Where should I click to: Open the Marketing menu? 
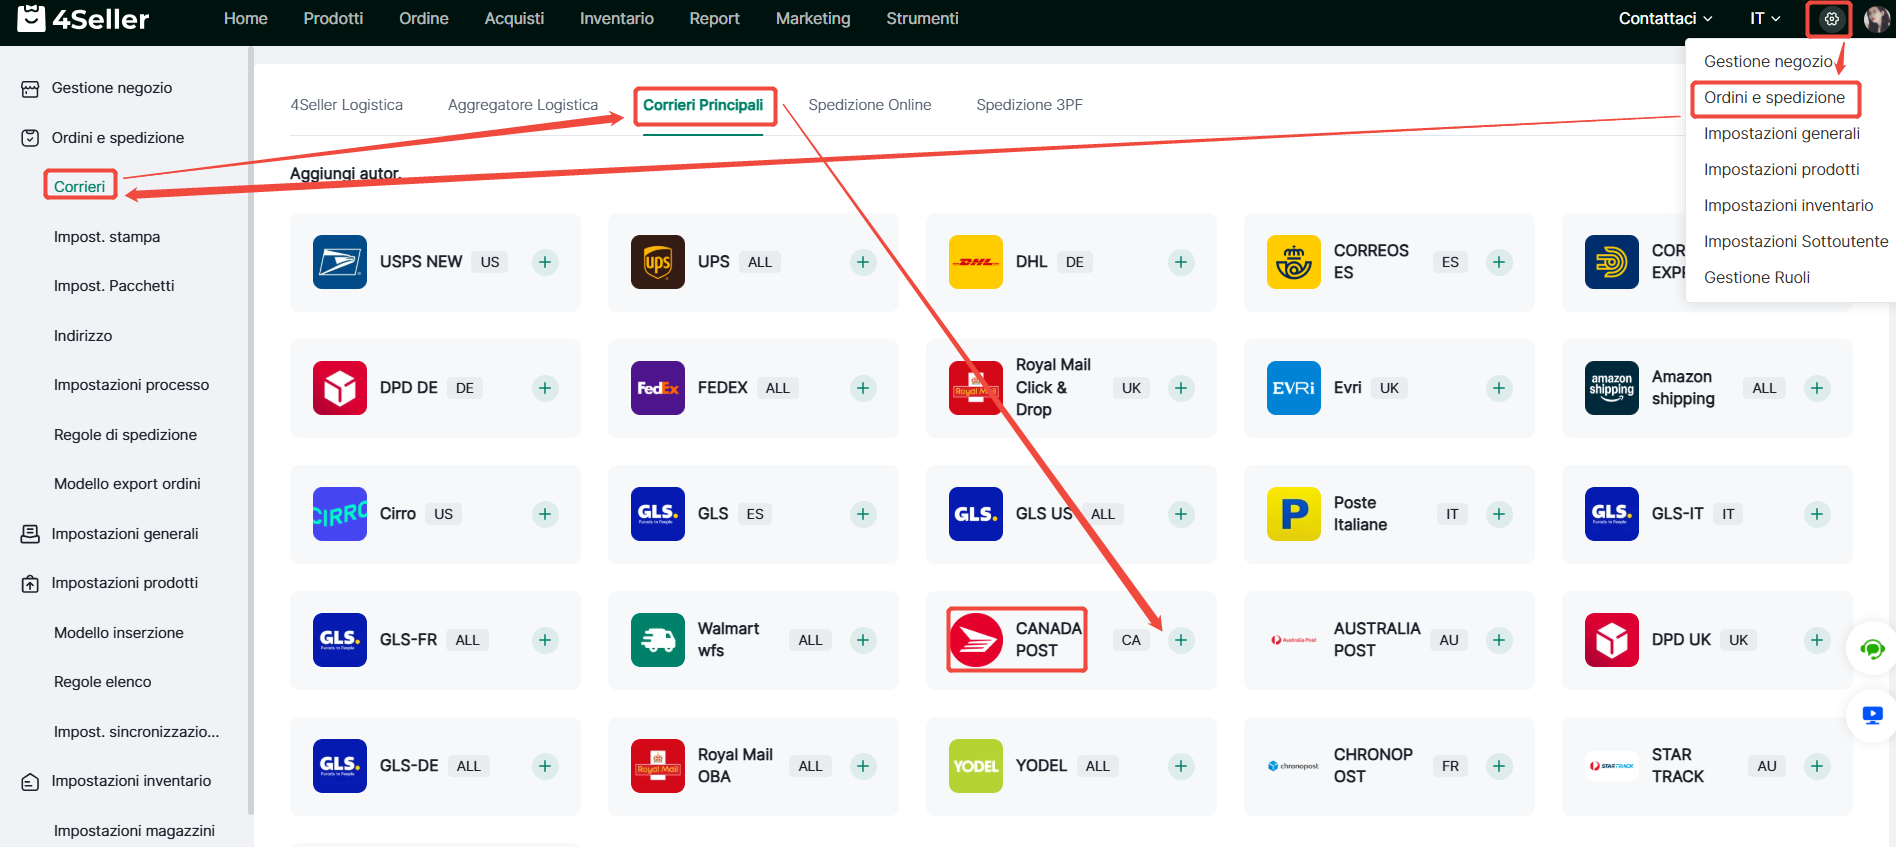point(813,19)
